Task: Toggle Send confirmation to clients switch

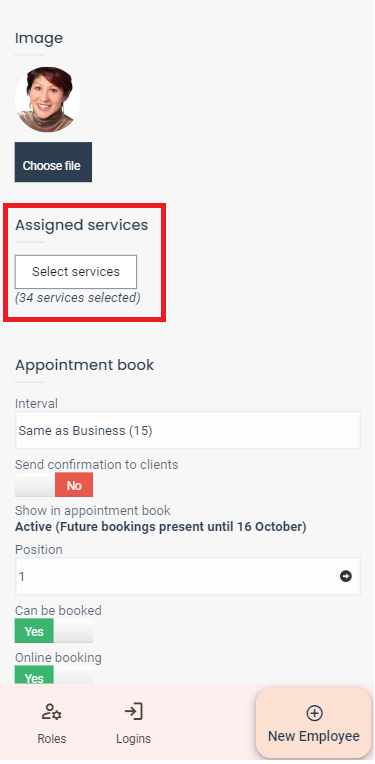Action: pyautogui.click(x=54, y=485)
